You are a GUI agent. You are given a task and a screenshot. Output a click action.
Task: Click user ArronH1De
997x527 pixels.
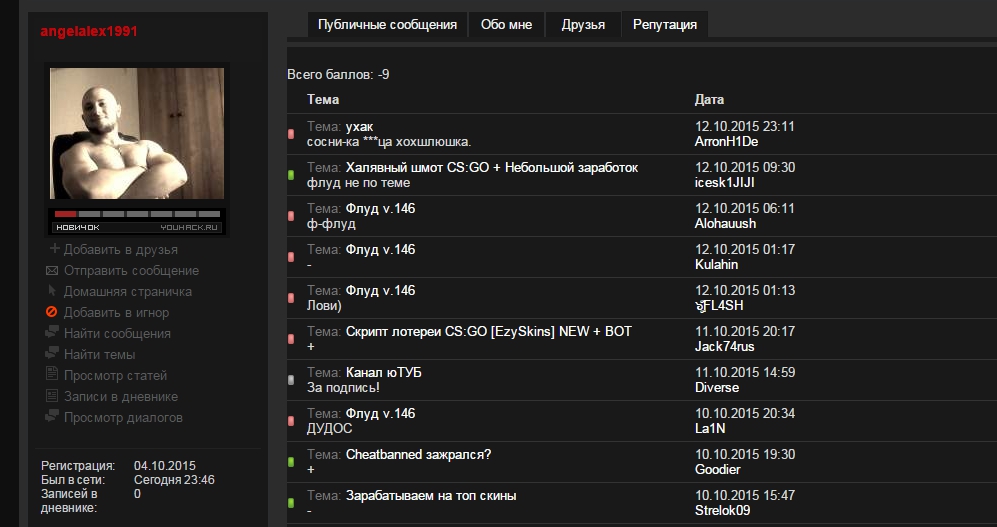(x=726, y=142)
